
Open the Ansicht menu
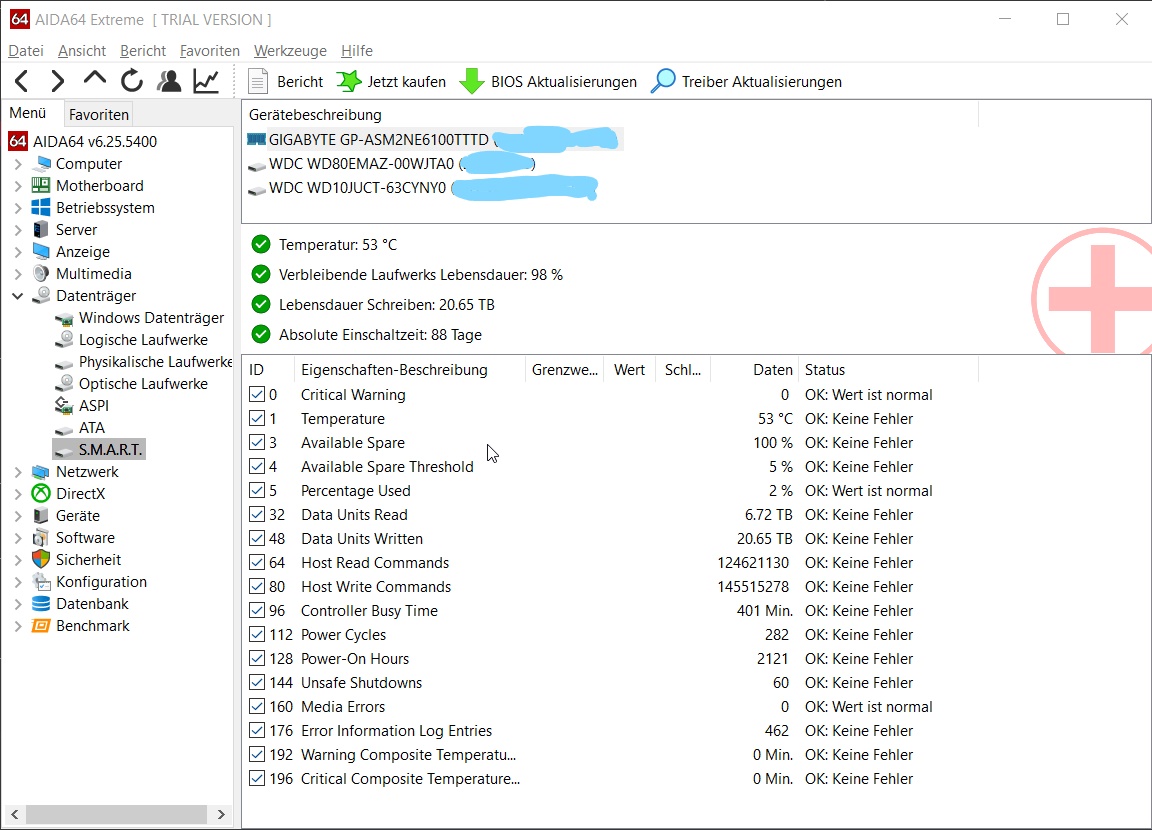point(82,51)
